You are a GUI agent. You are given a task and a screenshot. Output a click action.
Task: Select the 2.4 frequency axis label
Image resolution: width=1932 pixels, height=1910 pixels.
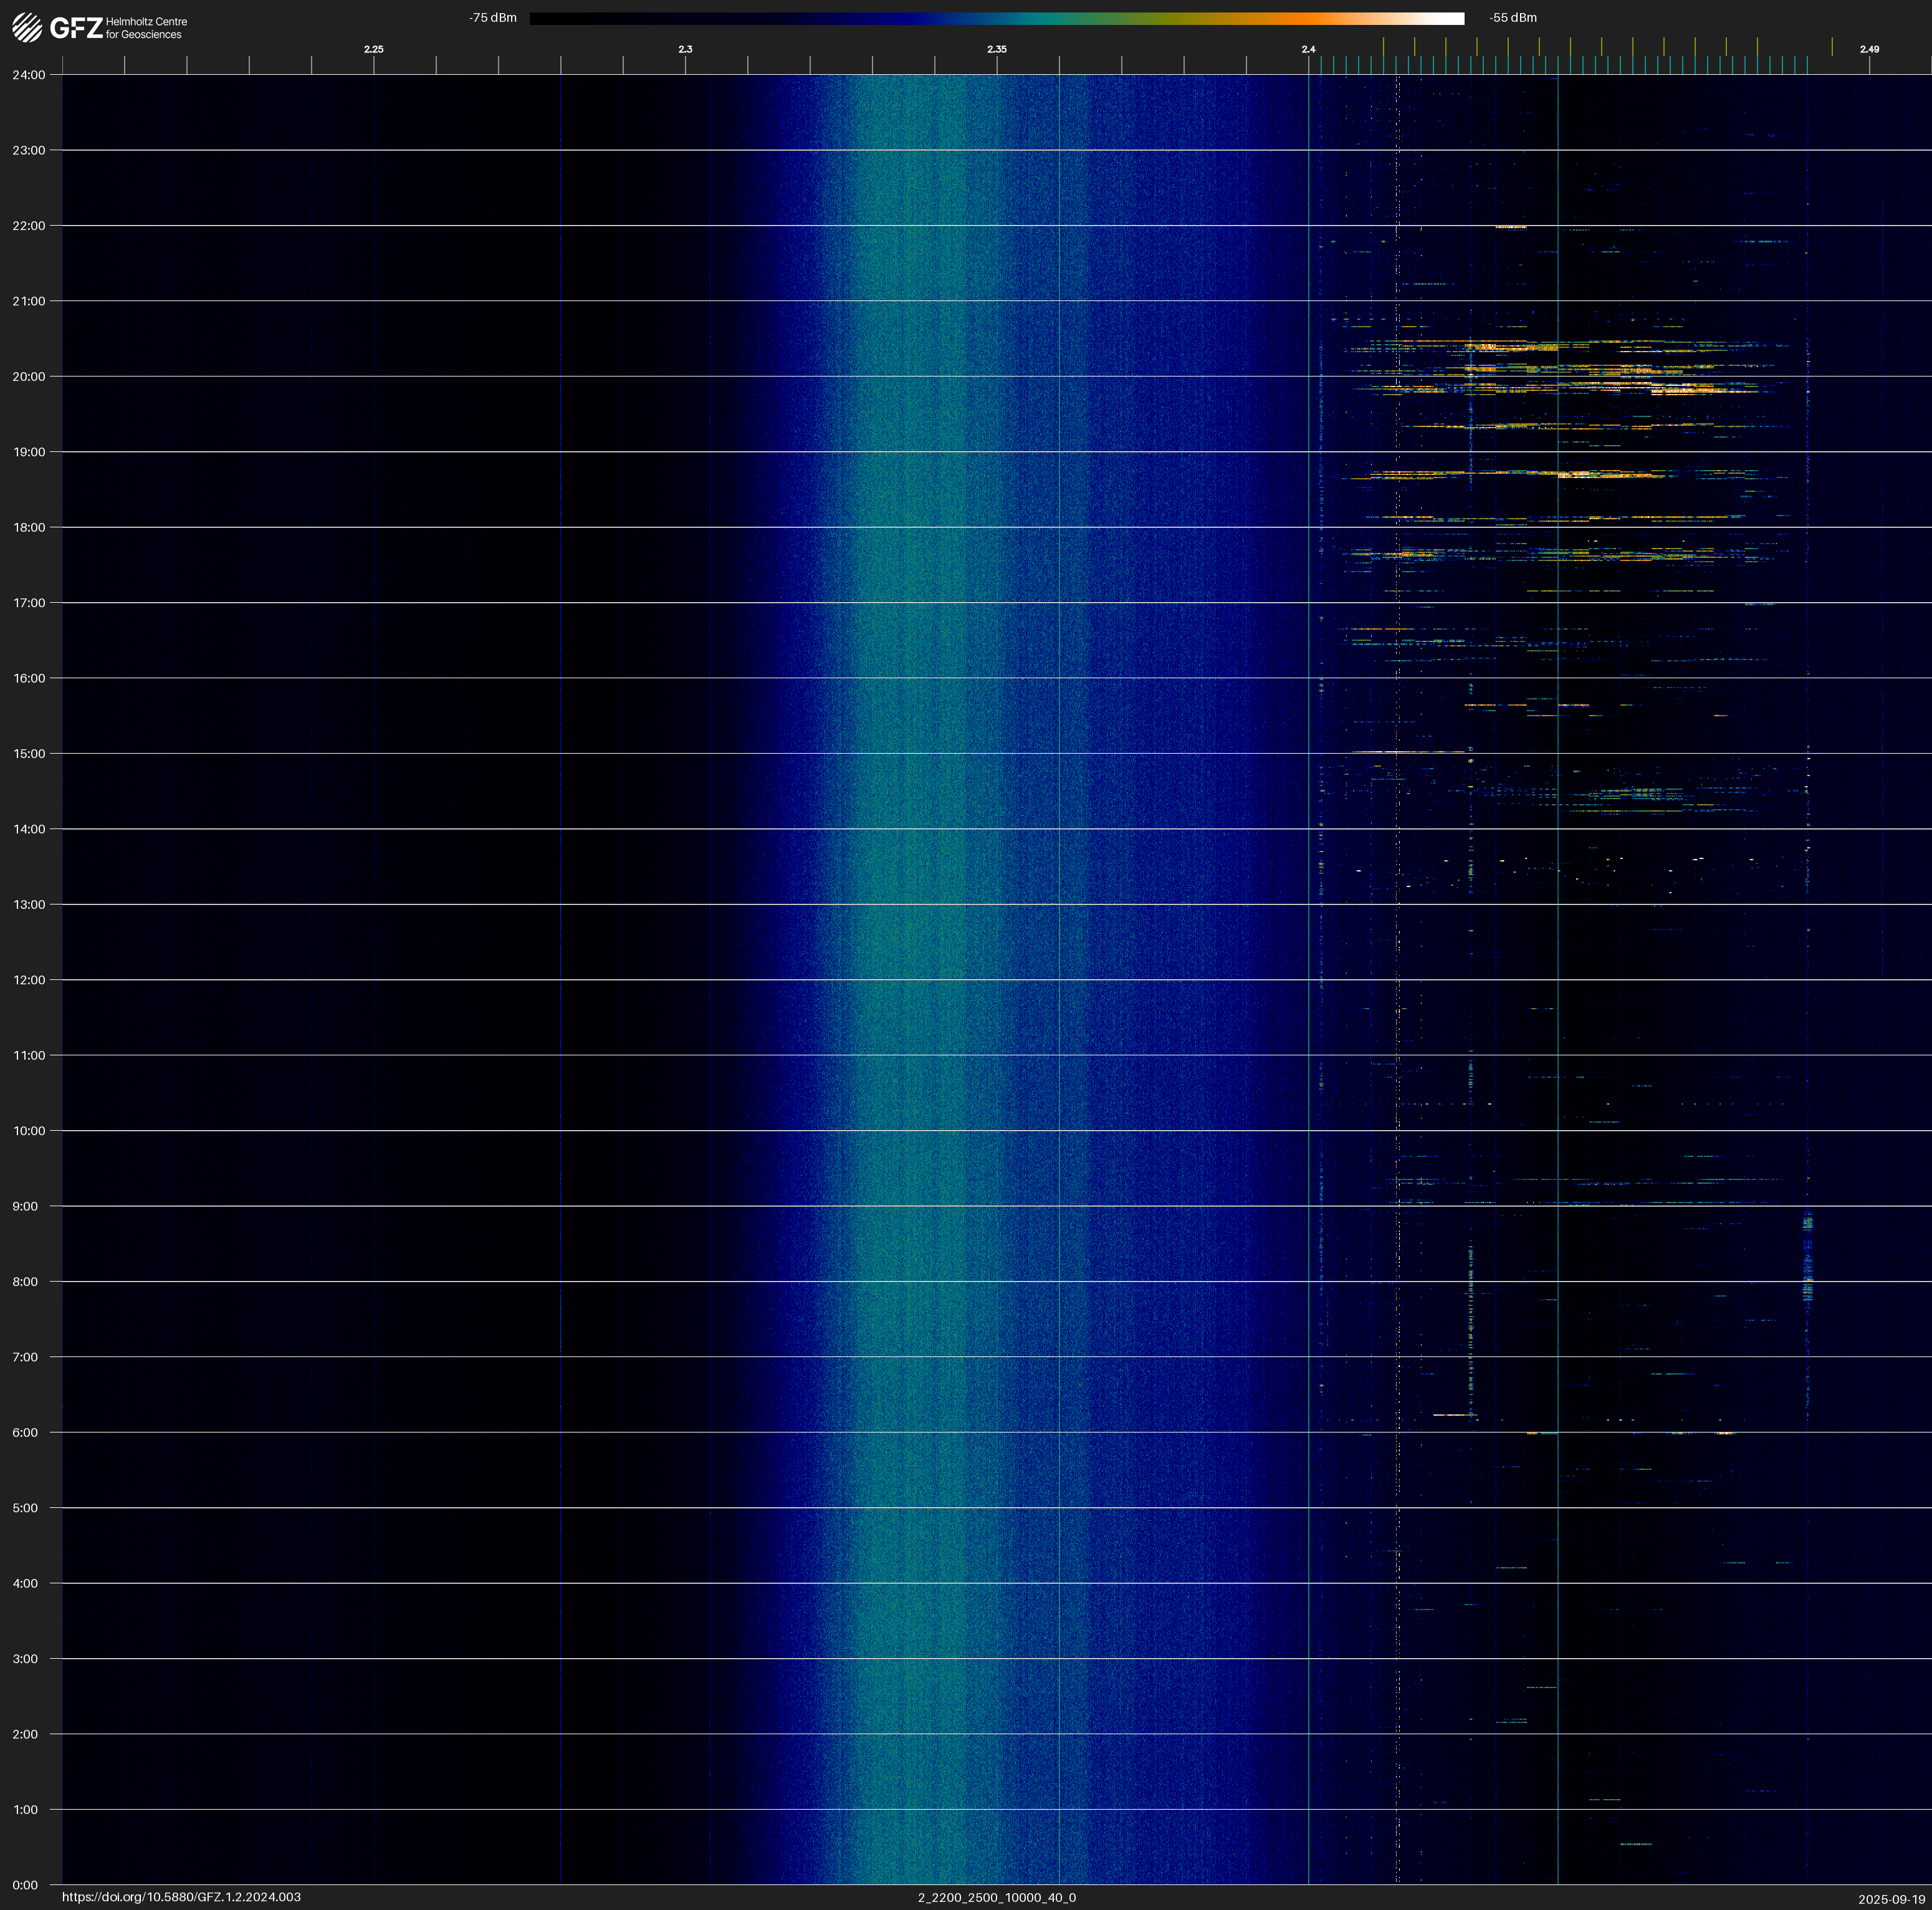pyautogui.click(x=1308, y=49)
